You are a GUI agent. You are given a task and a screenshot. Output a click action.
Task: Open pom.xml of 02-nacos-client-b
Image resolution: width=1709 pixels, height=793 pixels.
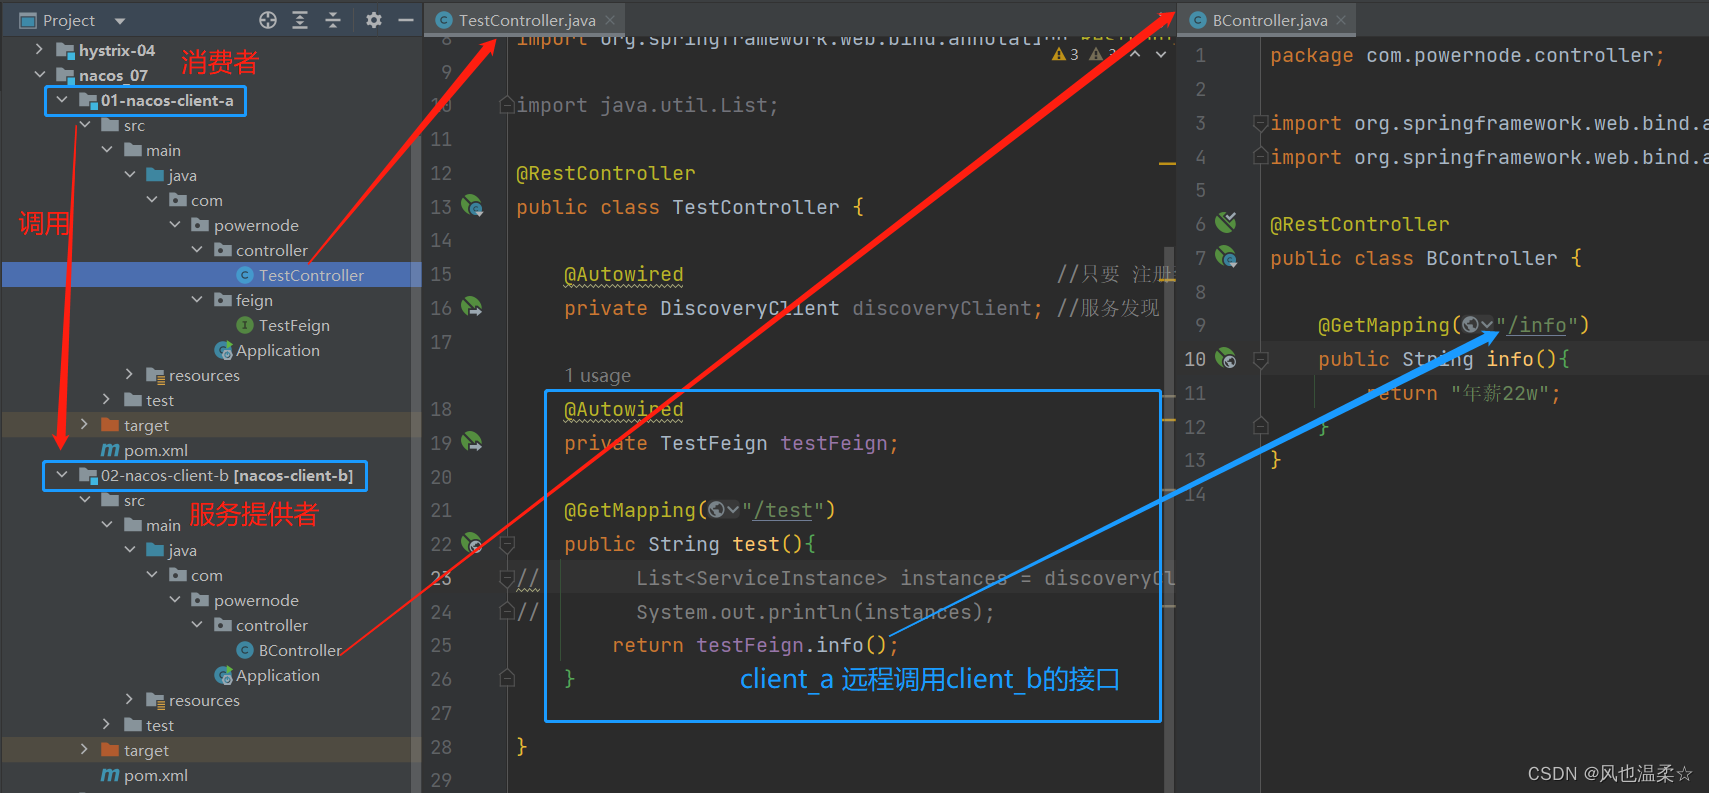[155, 775]
